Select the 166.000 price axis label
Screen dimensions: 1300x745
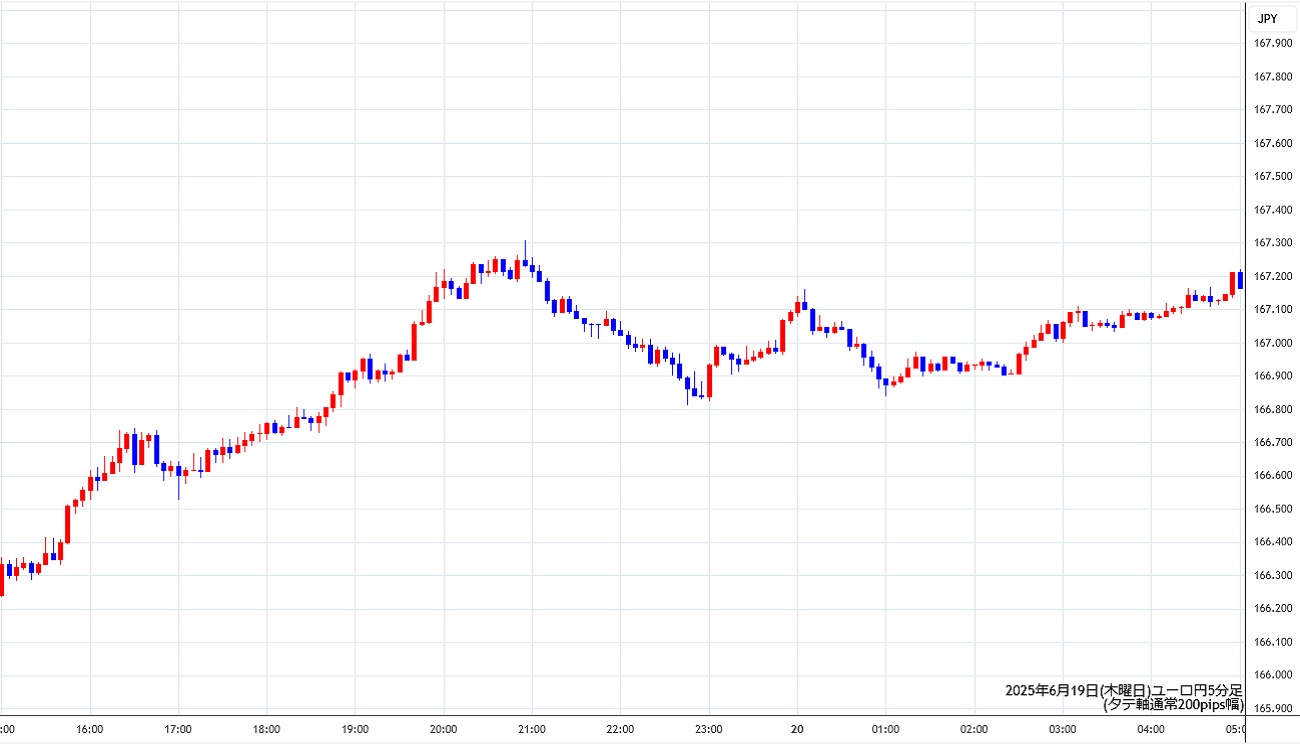(x=1273, y=675)
